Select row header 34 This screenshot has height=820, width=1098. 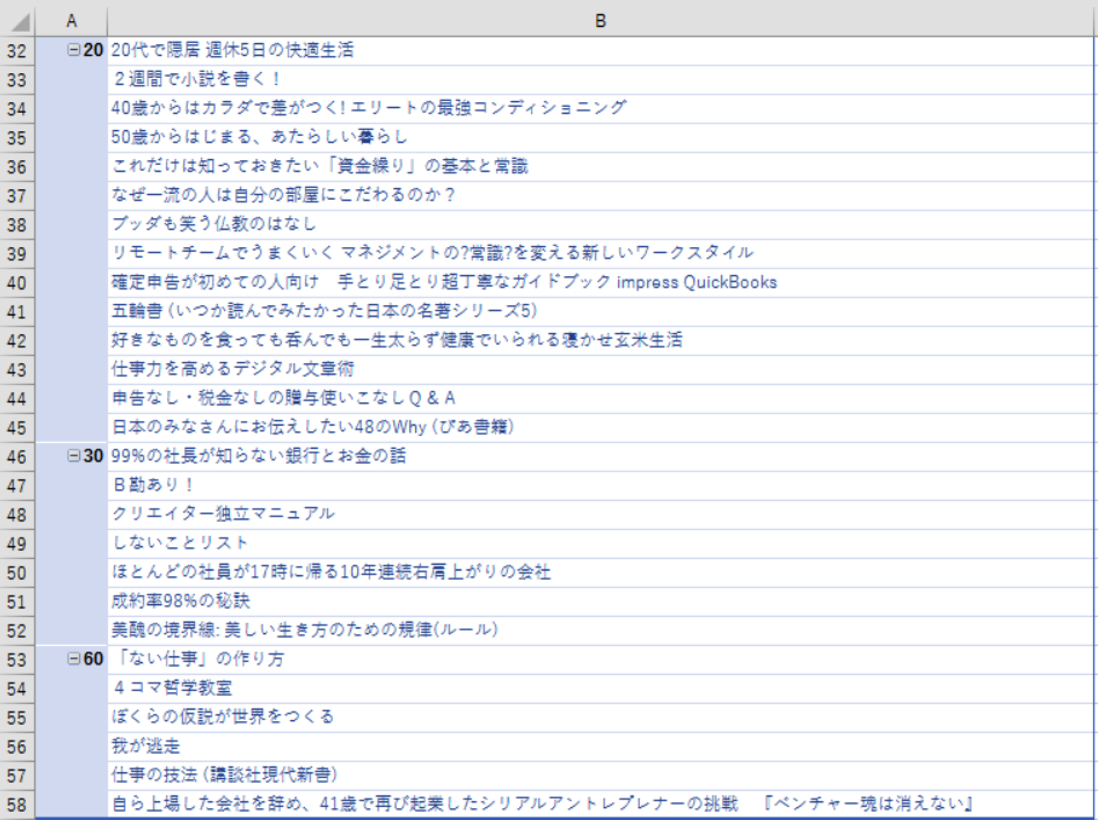pos(18,109)
